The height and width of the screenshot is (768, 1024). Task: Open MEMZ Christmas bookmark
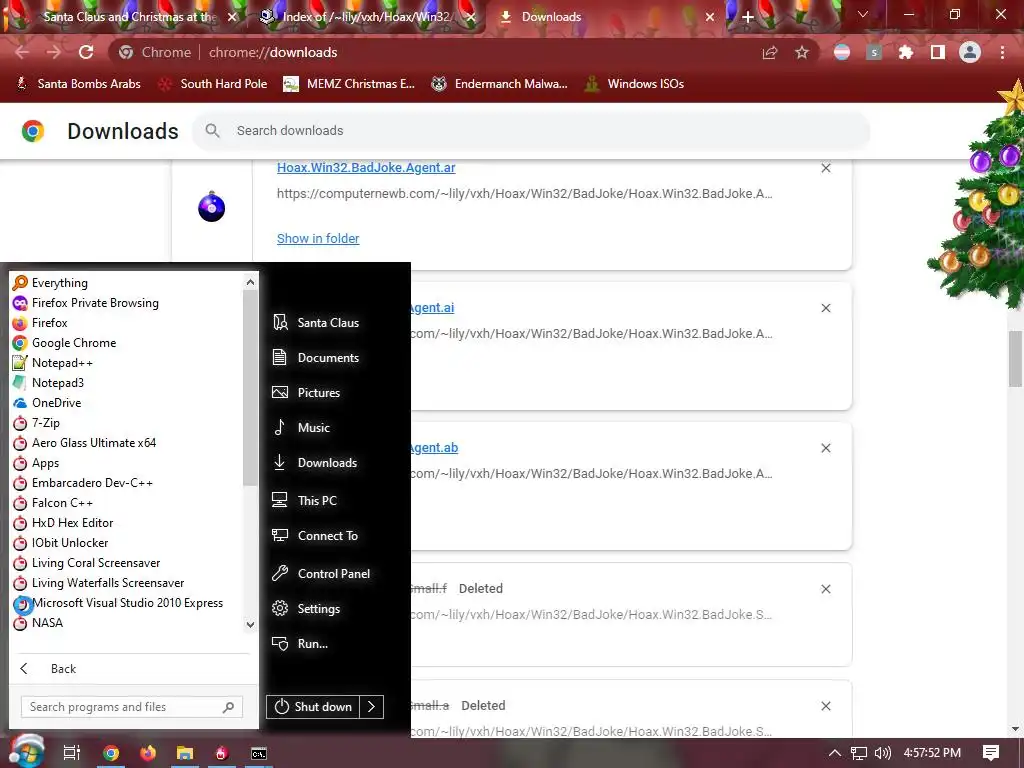350,84
